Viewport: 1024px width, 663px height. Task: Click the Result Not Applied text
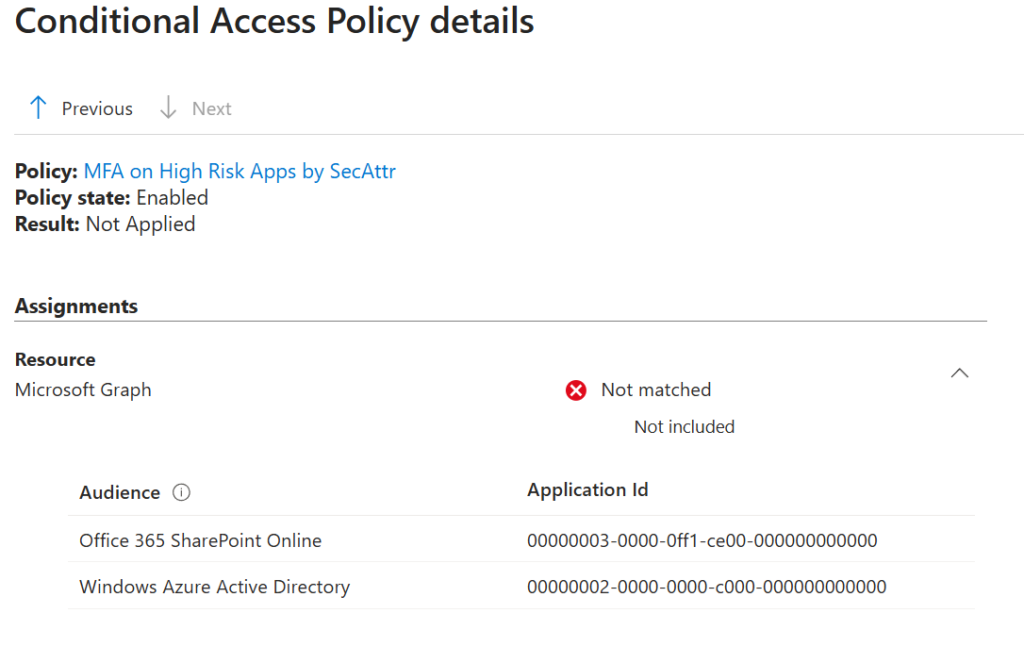140,224
